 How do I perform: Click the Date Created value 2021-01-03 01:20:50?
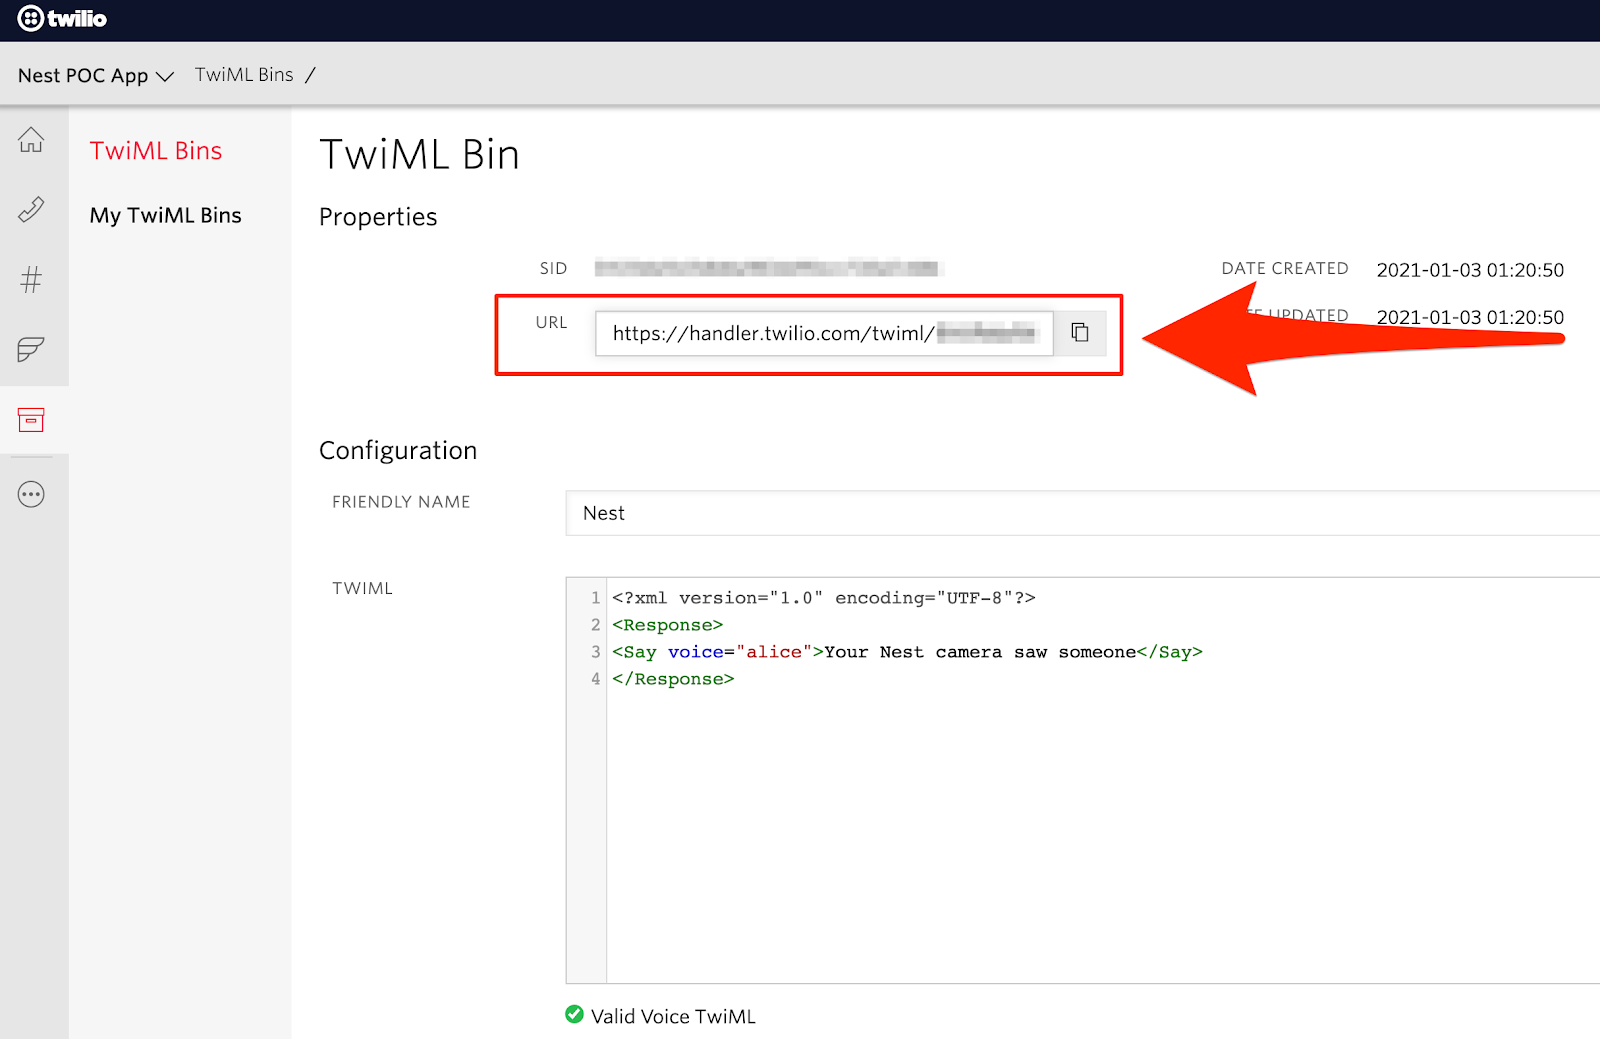click(x=1470, y=270)
